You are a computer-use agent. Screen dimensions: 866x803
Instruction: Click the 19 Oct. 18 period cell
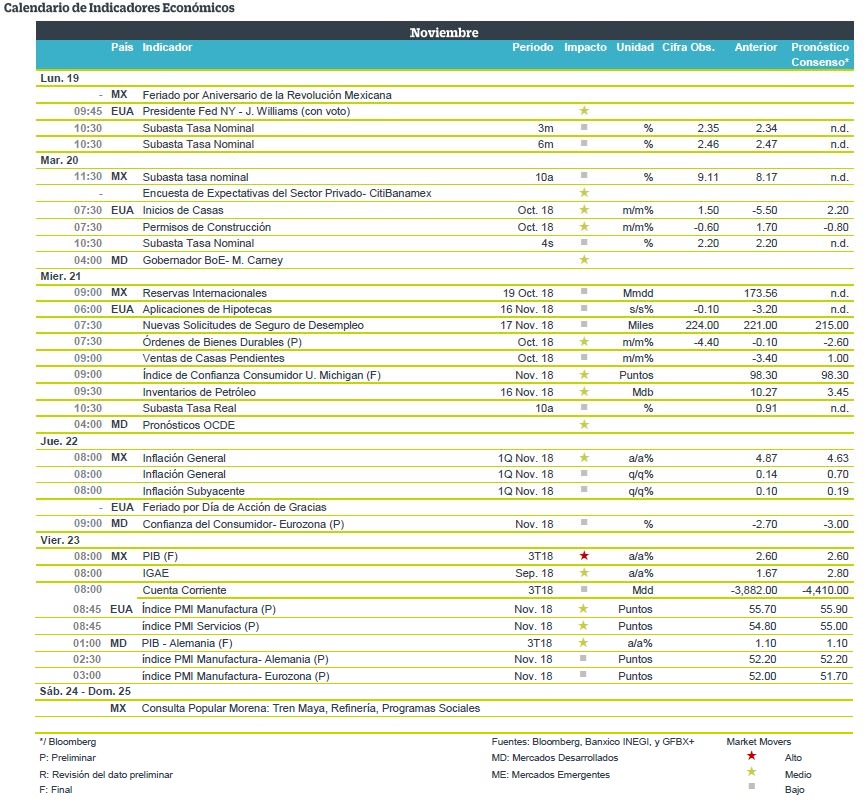click(x=527, y=293)
